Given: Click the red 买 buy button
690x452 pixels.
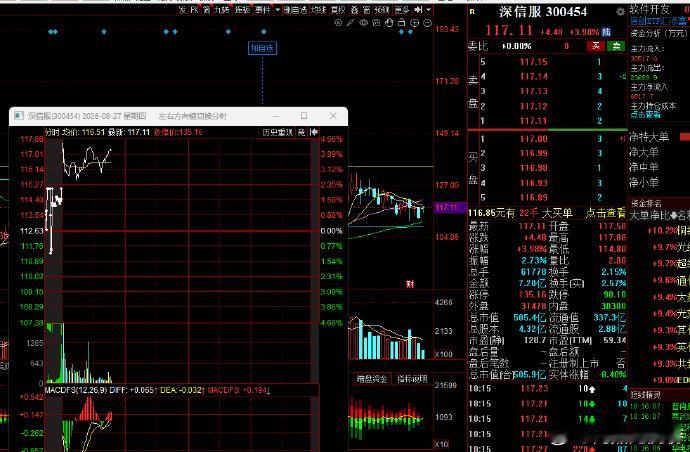Looking at the screenshot, I should [x=596, y=46].
